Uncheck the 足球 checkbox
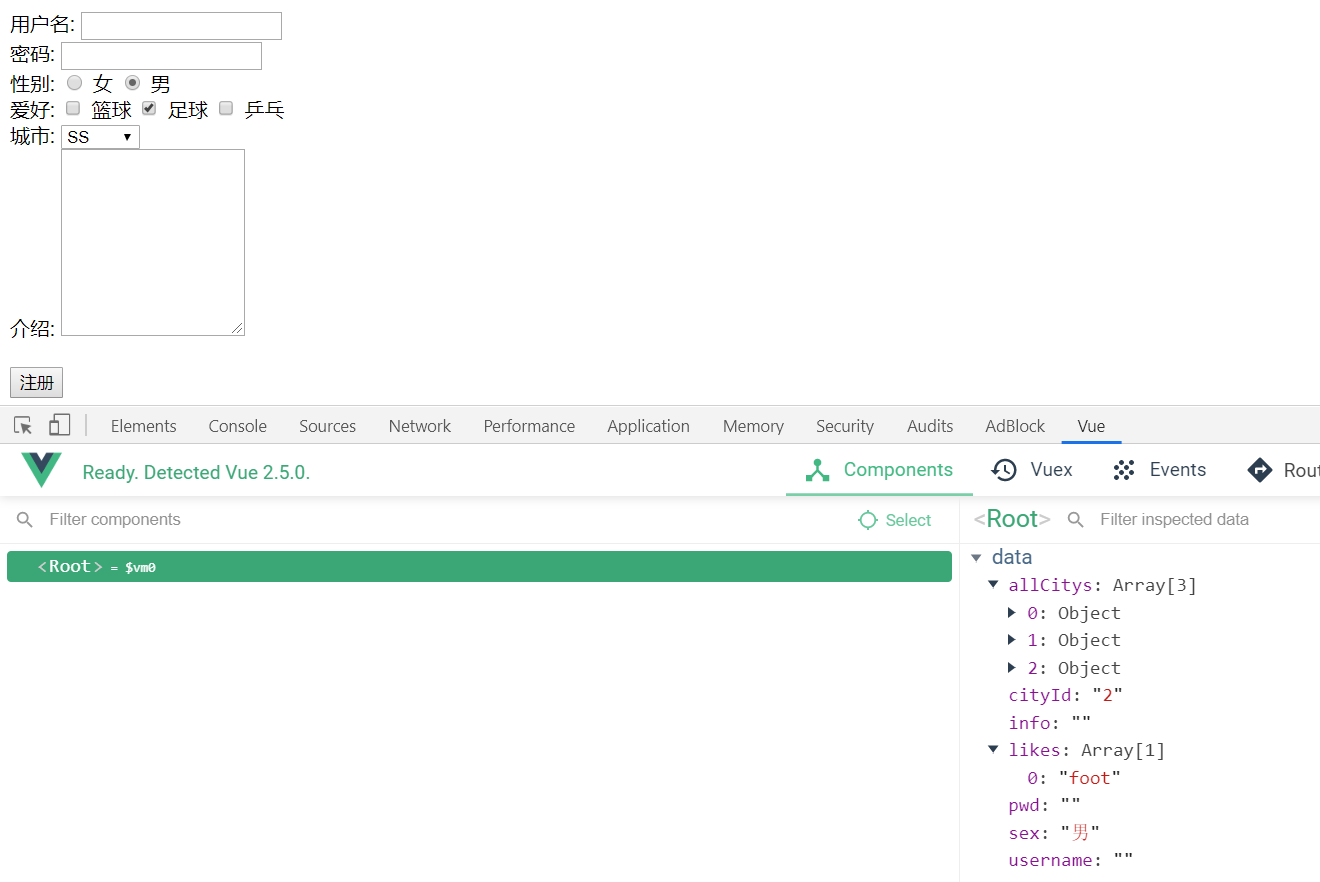 point(149,108)
